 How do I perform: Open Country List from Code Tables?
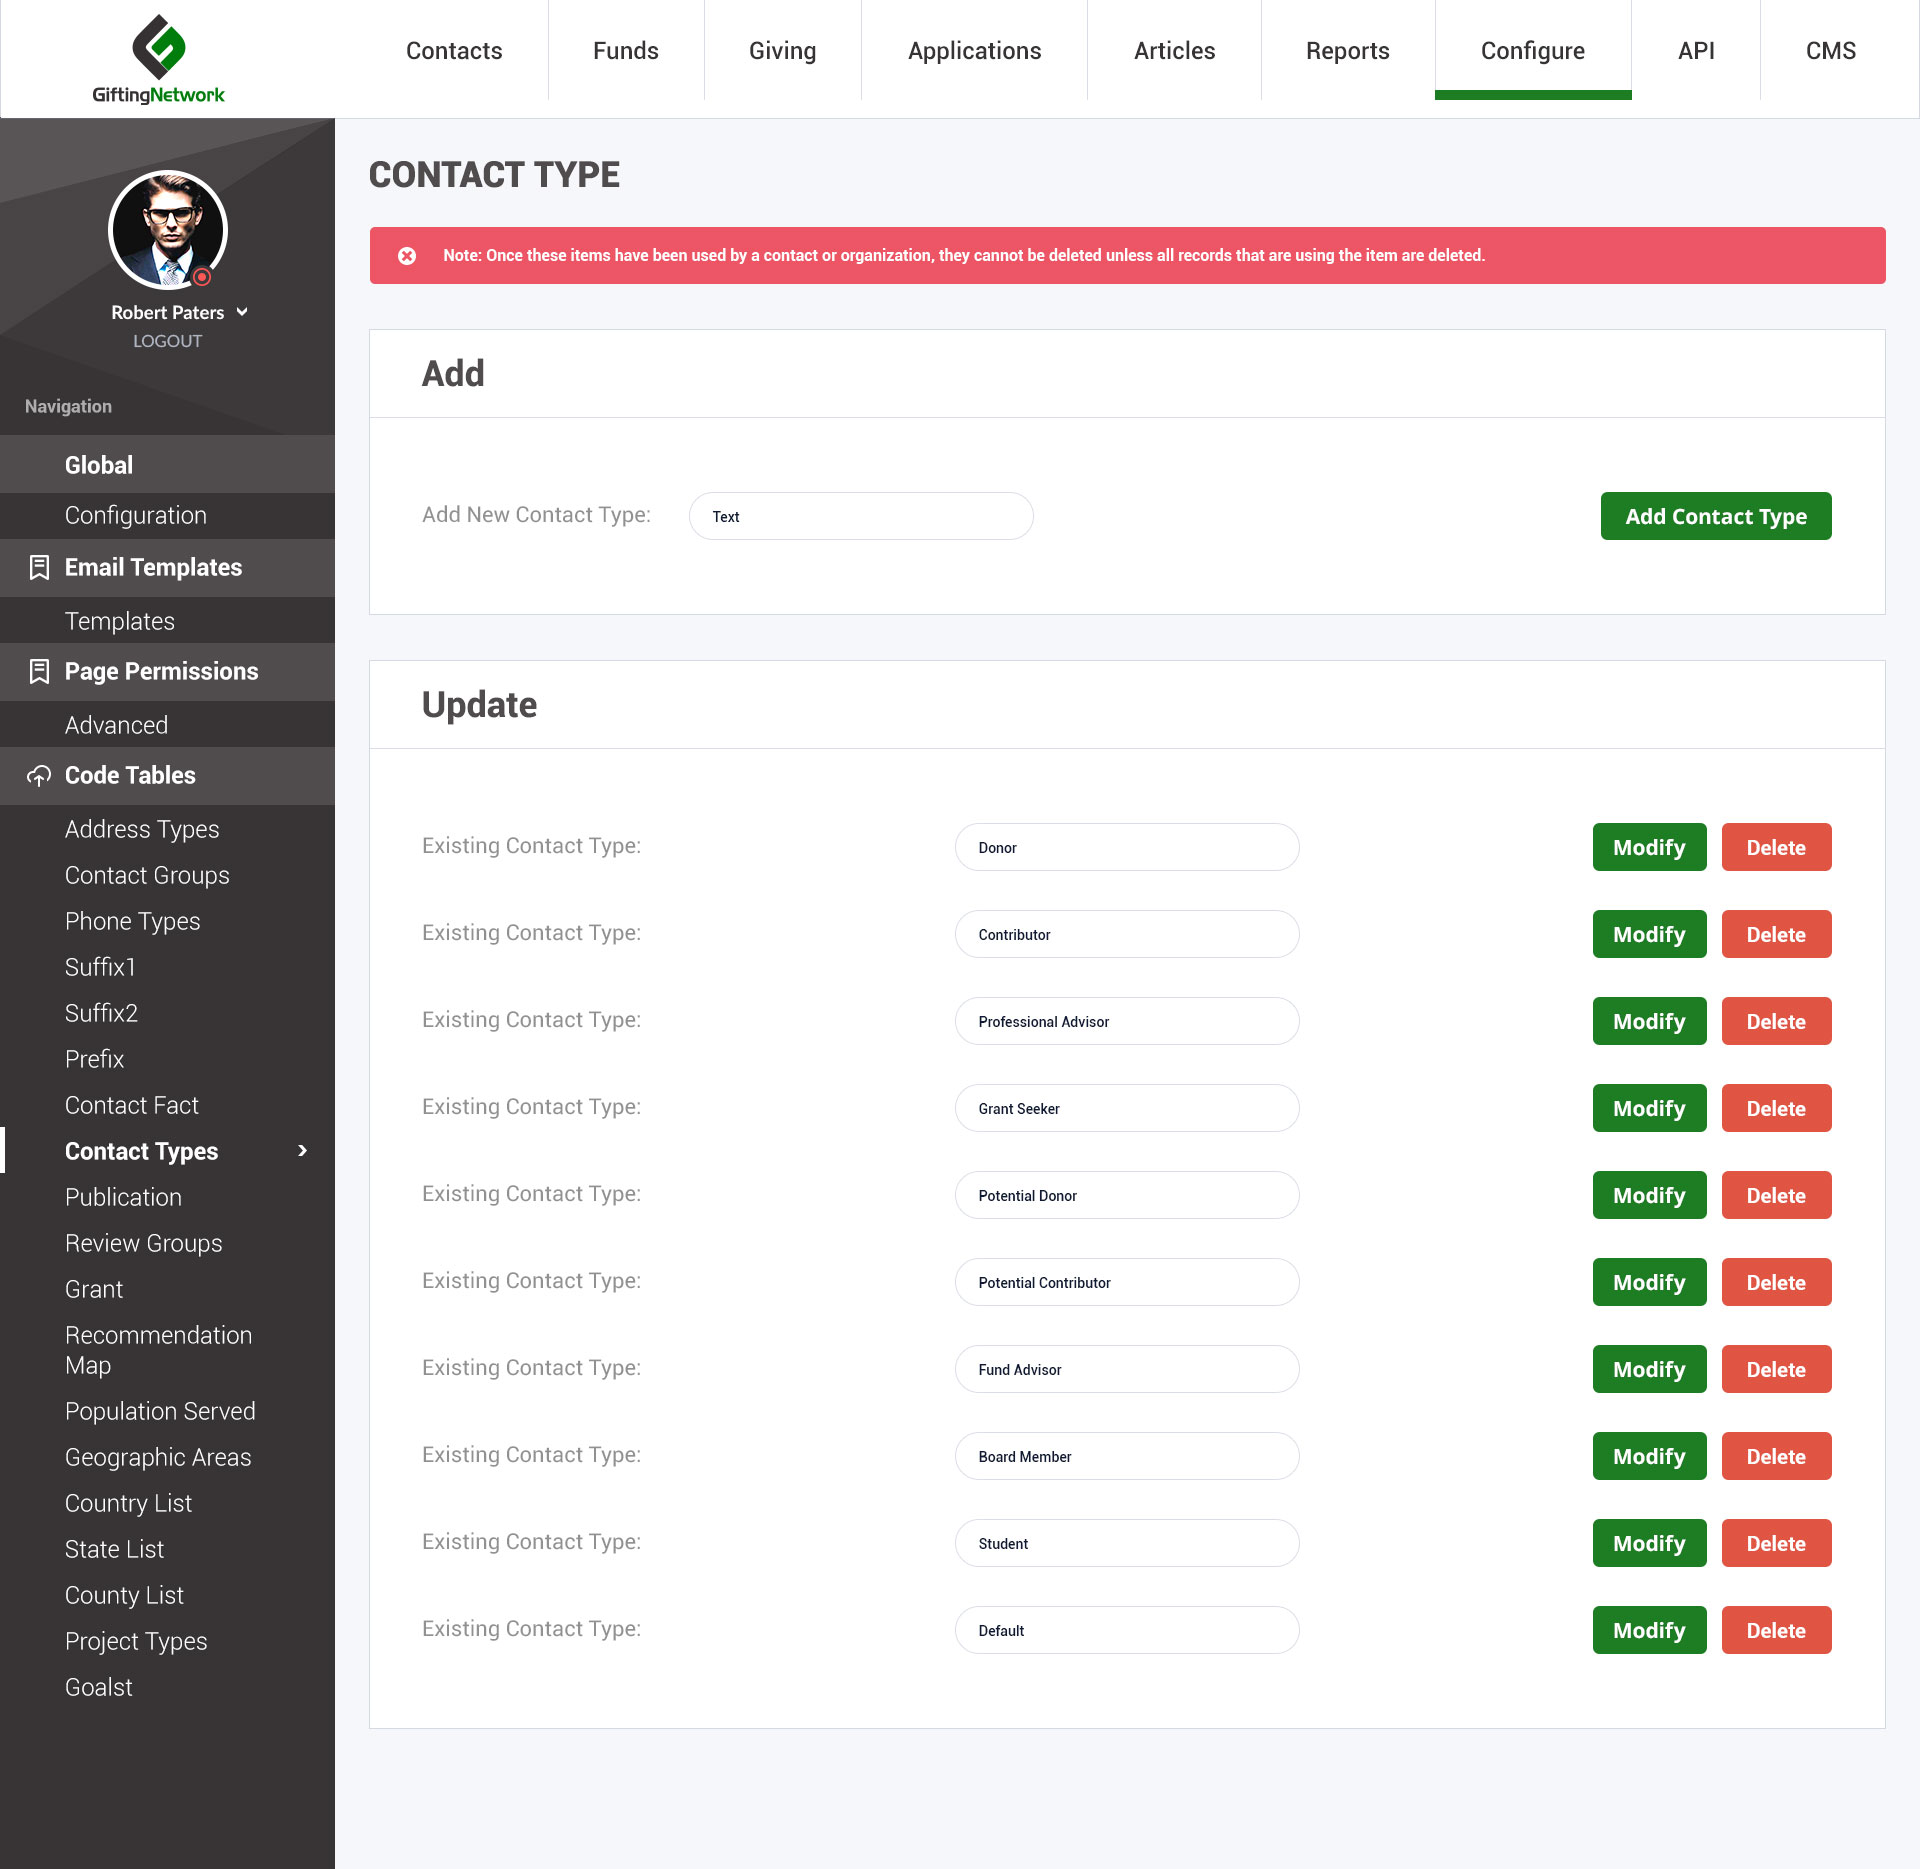click(x=128, y=1503)
